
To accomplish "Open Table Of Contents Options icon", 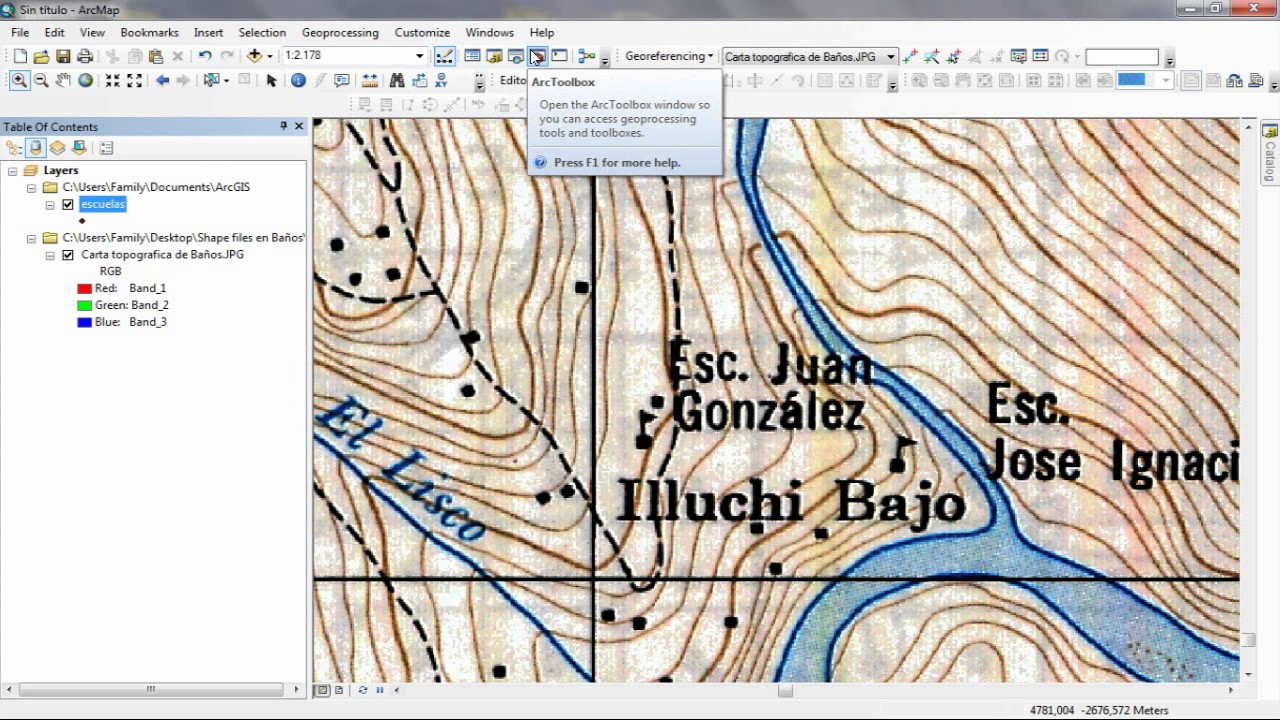I will pos(106,148).
